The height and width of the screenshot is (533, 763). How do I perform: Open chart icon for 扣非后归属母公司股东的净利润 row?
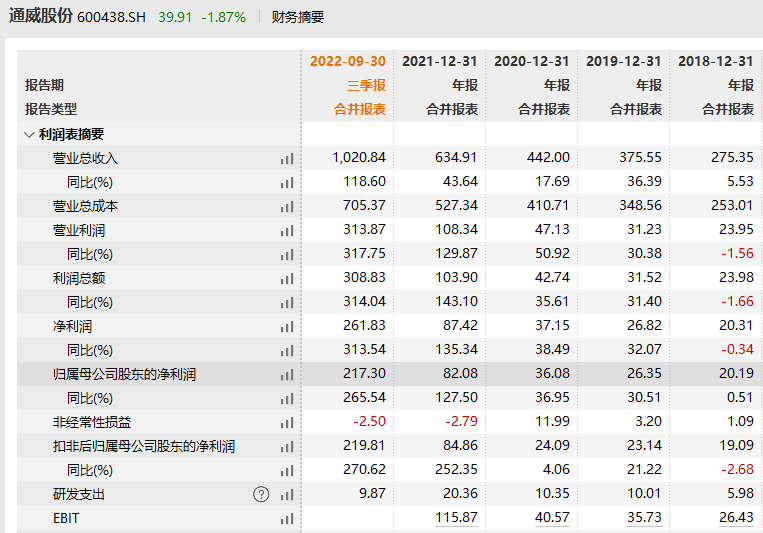click(287, 447)
